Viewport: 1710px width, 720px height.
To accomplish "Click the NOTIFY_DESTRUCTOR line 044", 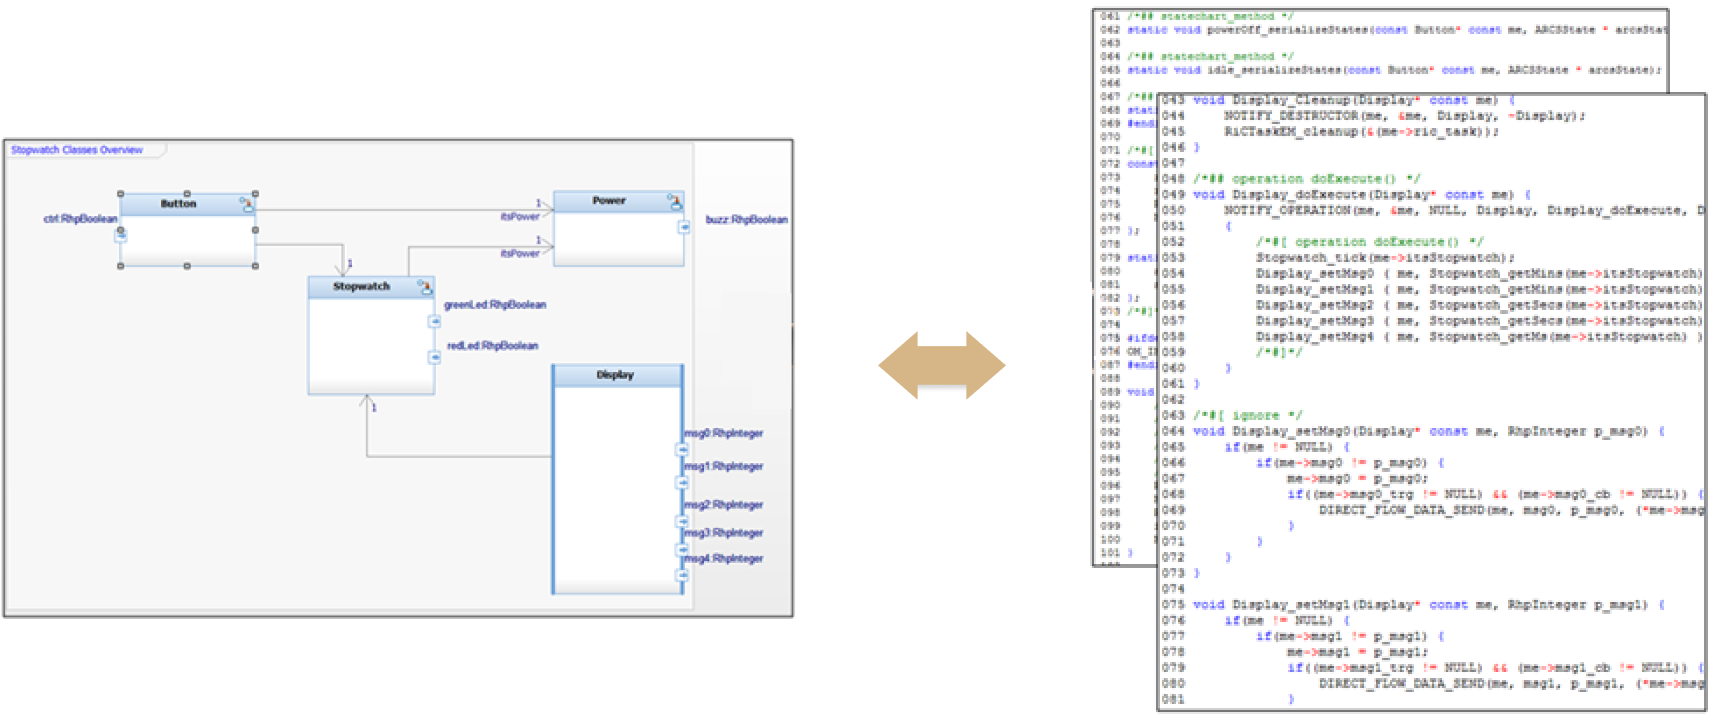I will [1404, 116].
